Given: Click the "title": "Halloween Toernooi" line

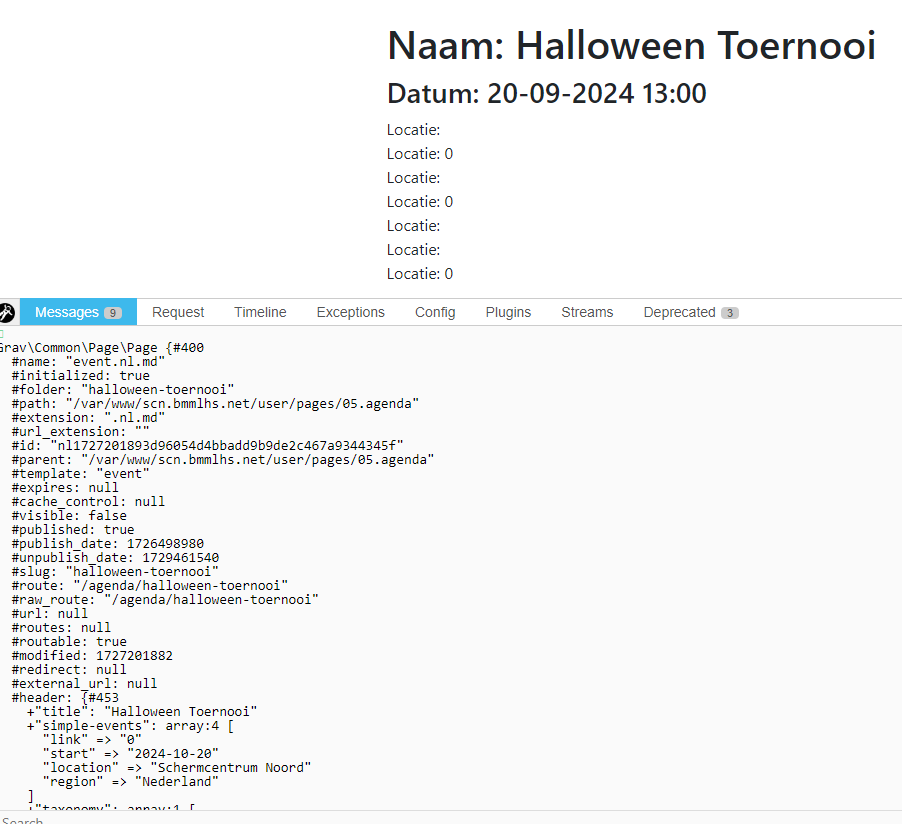Looking at the screenshot, I should tap(142, 712).
